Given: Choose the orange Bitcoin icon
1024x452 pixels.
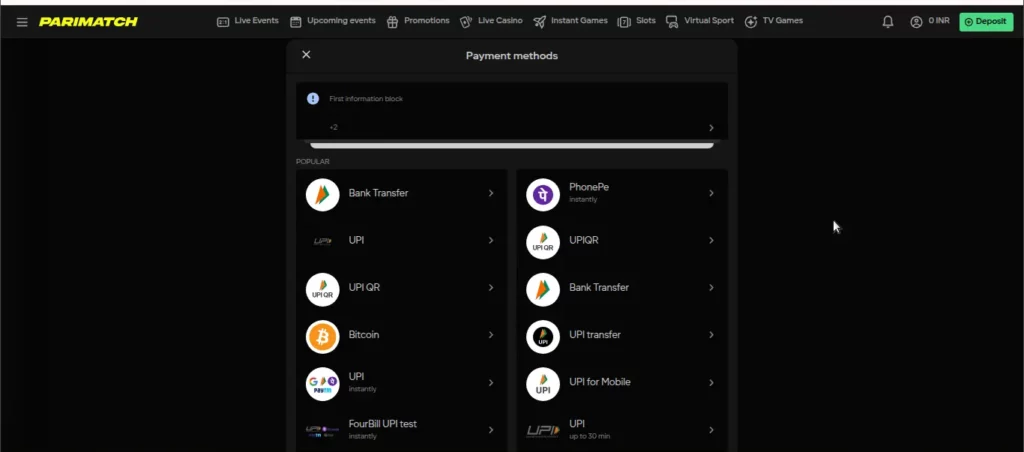Looking at the screenshot, I should click(x=323, y=336).
